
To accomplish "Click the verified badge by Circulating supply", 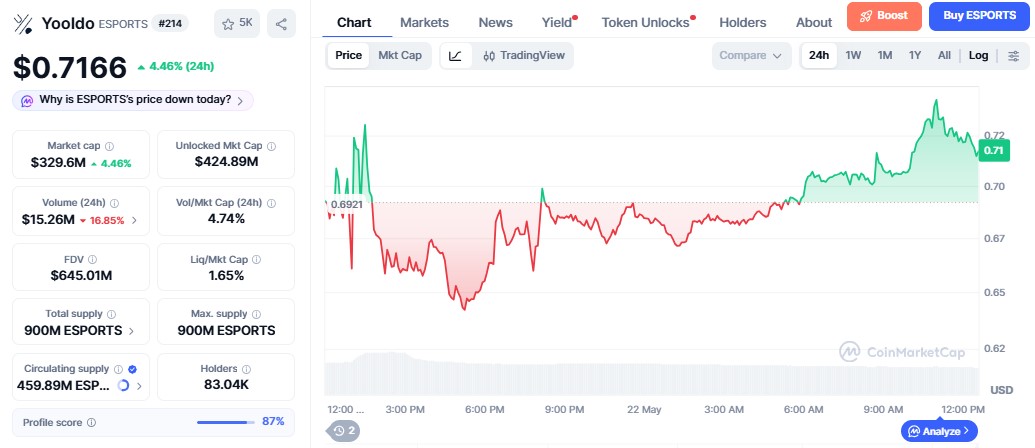I will tap(132, 369).
